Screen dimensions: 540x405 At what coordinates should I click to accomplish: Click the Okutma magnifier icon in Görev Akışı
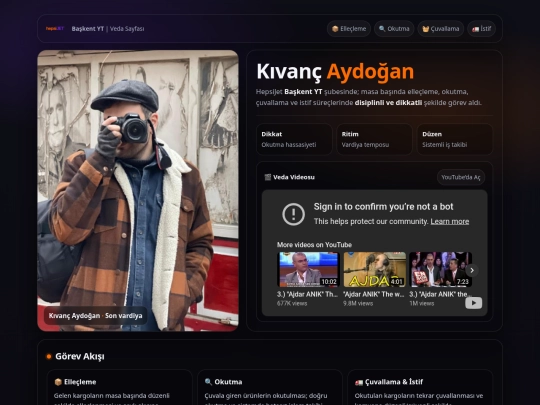point(208,382)
